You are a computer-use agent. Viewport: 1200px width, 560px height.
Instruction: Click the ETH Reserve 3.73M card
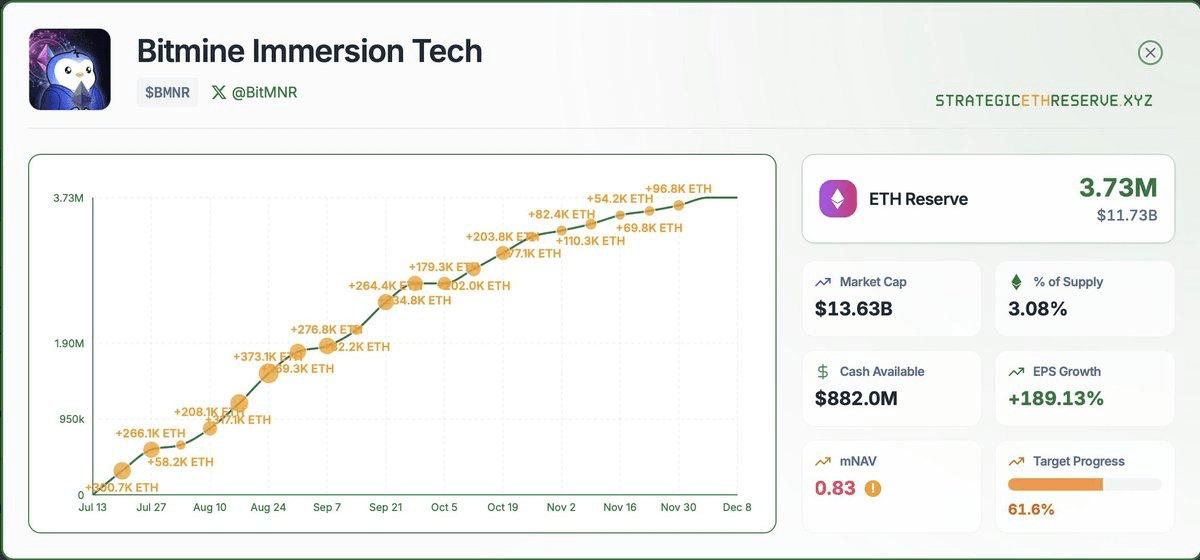[x=988, y=199]
